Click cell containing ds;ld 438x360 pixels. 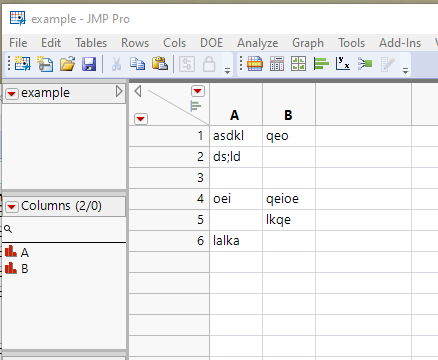click(236, 157)
